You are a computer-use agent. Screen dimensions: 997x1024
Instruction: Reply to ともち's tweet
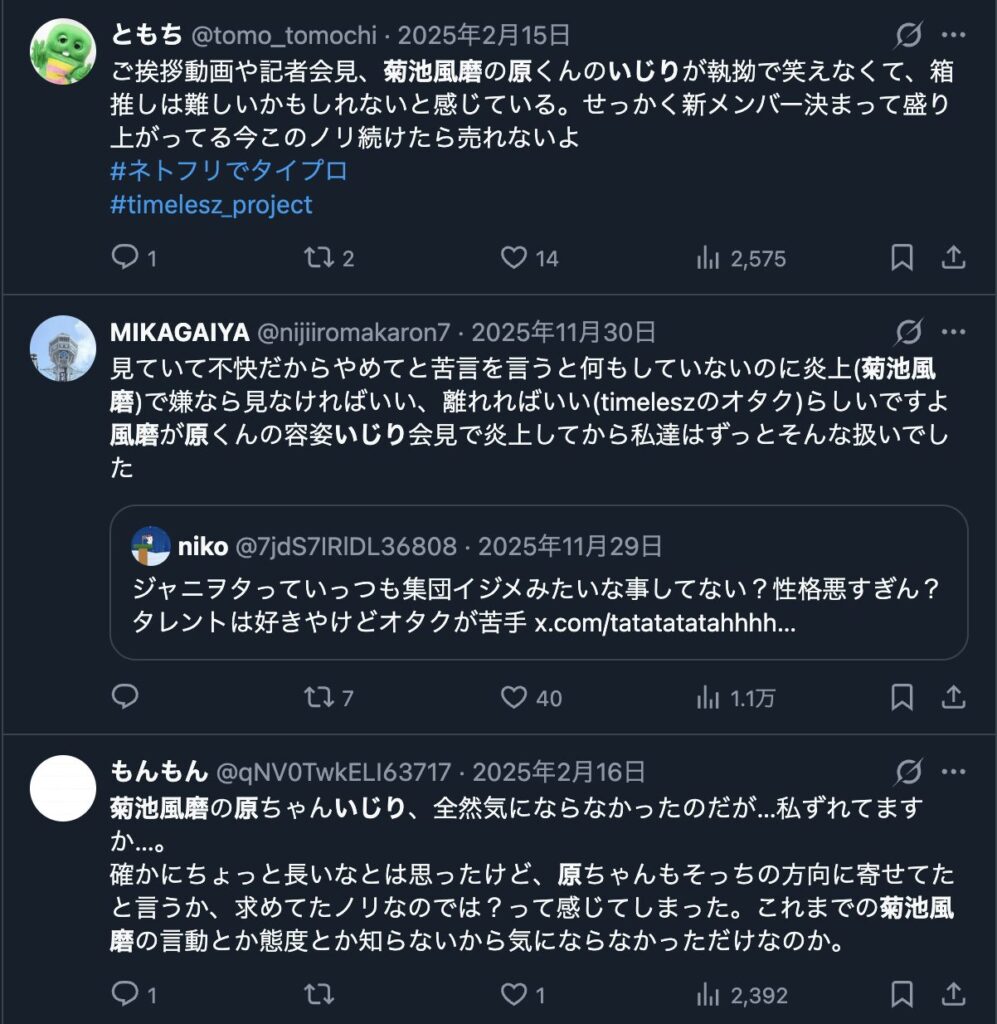tap(126, 258)
